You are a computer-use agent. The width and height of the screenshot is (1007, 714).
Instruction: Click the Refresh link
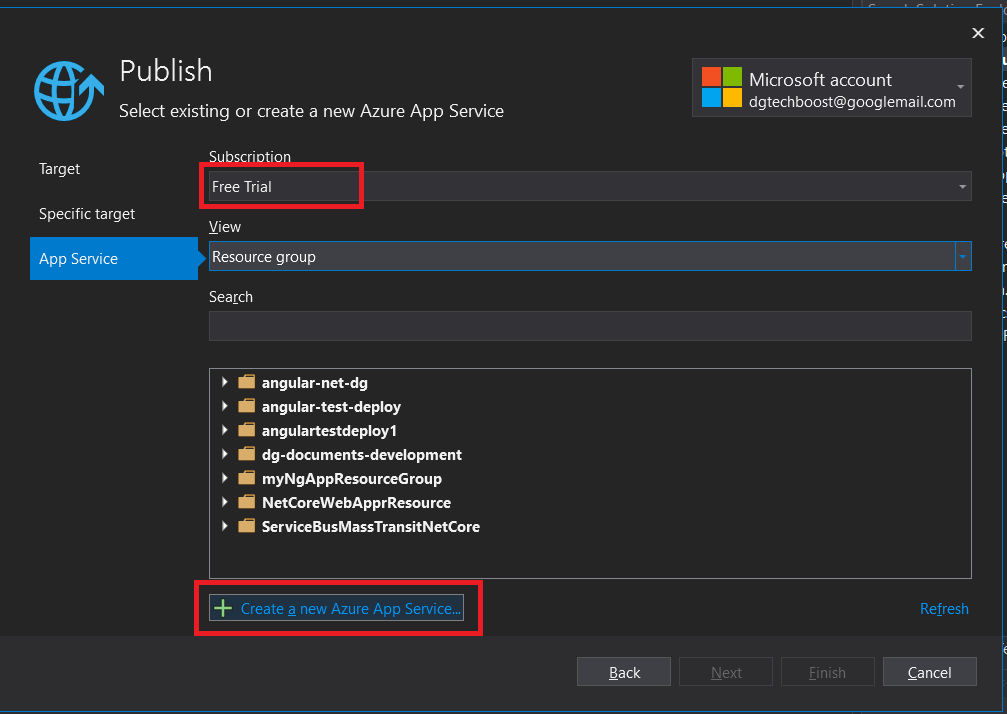pyautogui.click(x=943, y=609)
